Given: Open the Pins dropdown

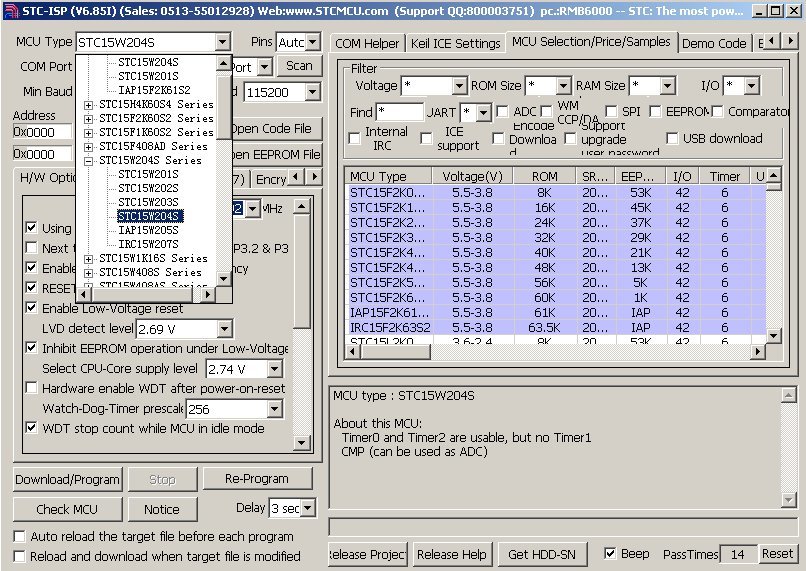Looking at the screenshot, I should pyautogui.click(x=313, y=42).
